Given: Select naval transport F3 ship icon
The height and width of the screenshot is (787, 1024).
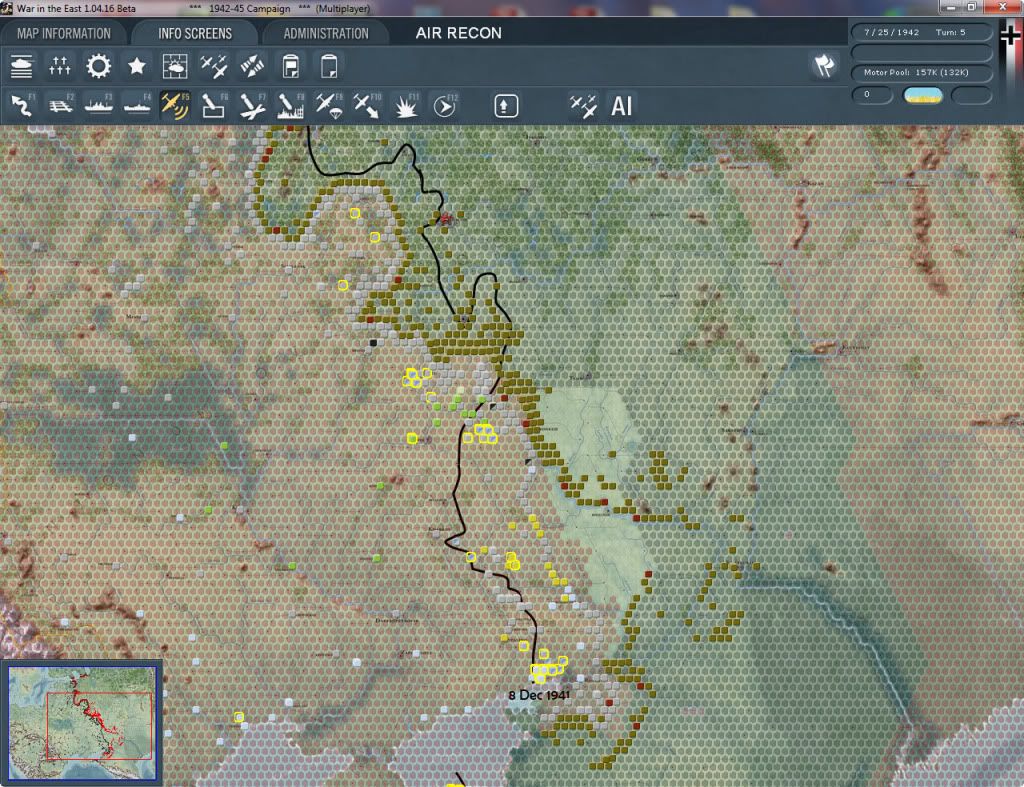Looking at the screenshot, I should click(x=99, y=106).
